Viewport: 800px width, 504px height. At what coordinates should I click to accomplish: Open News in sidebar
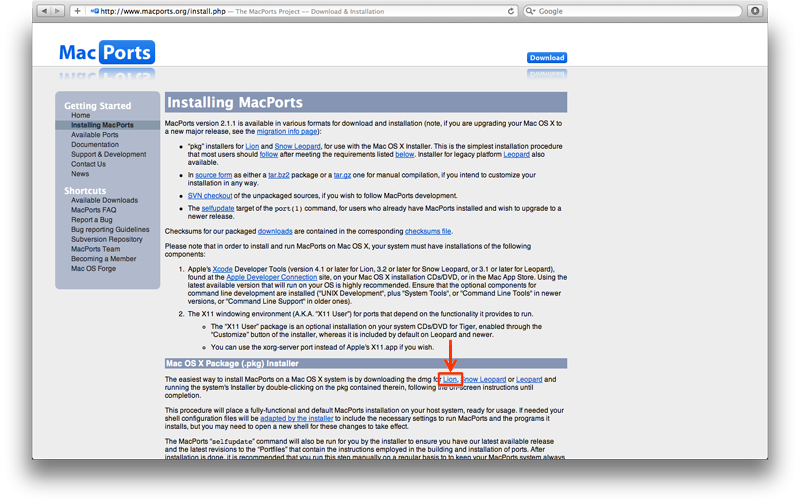tap(80, 173)
